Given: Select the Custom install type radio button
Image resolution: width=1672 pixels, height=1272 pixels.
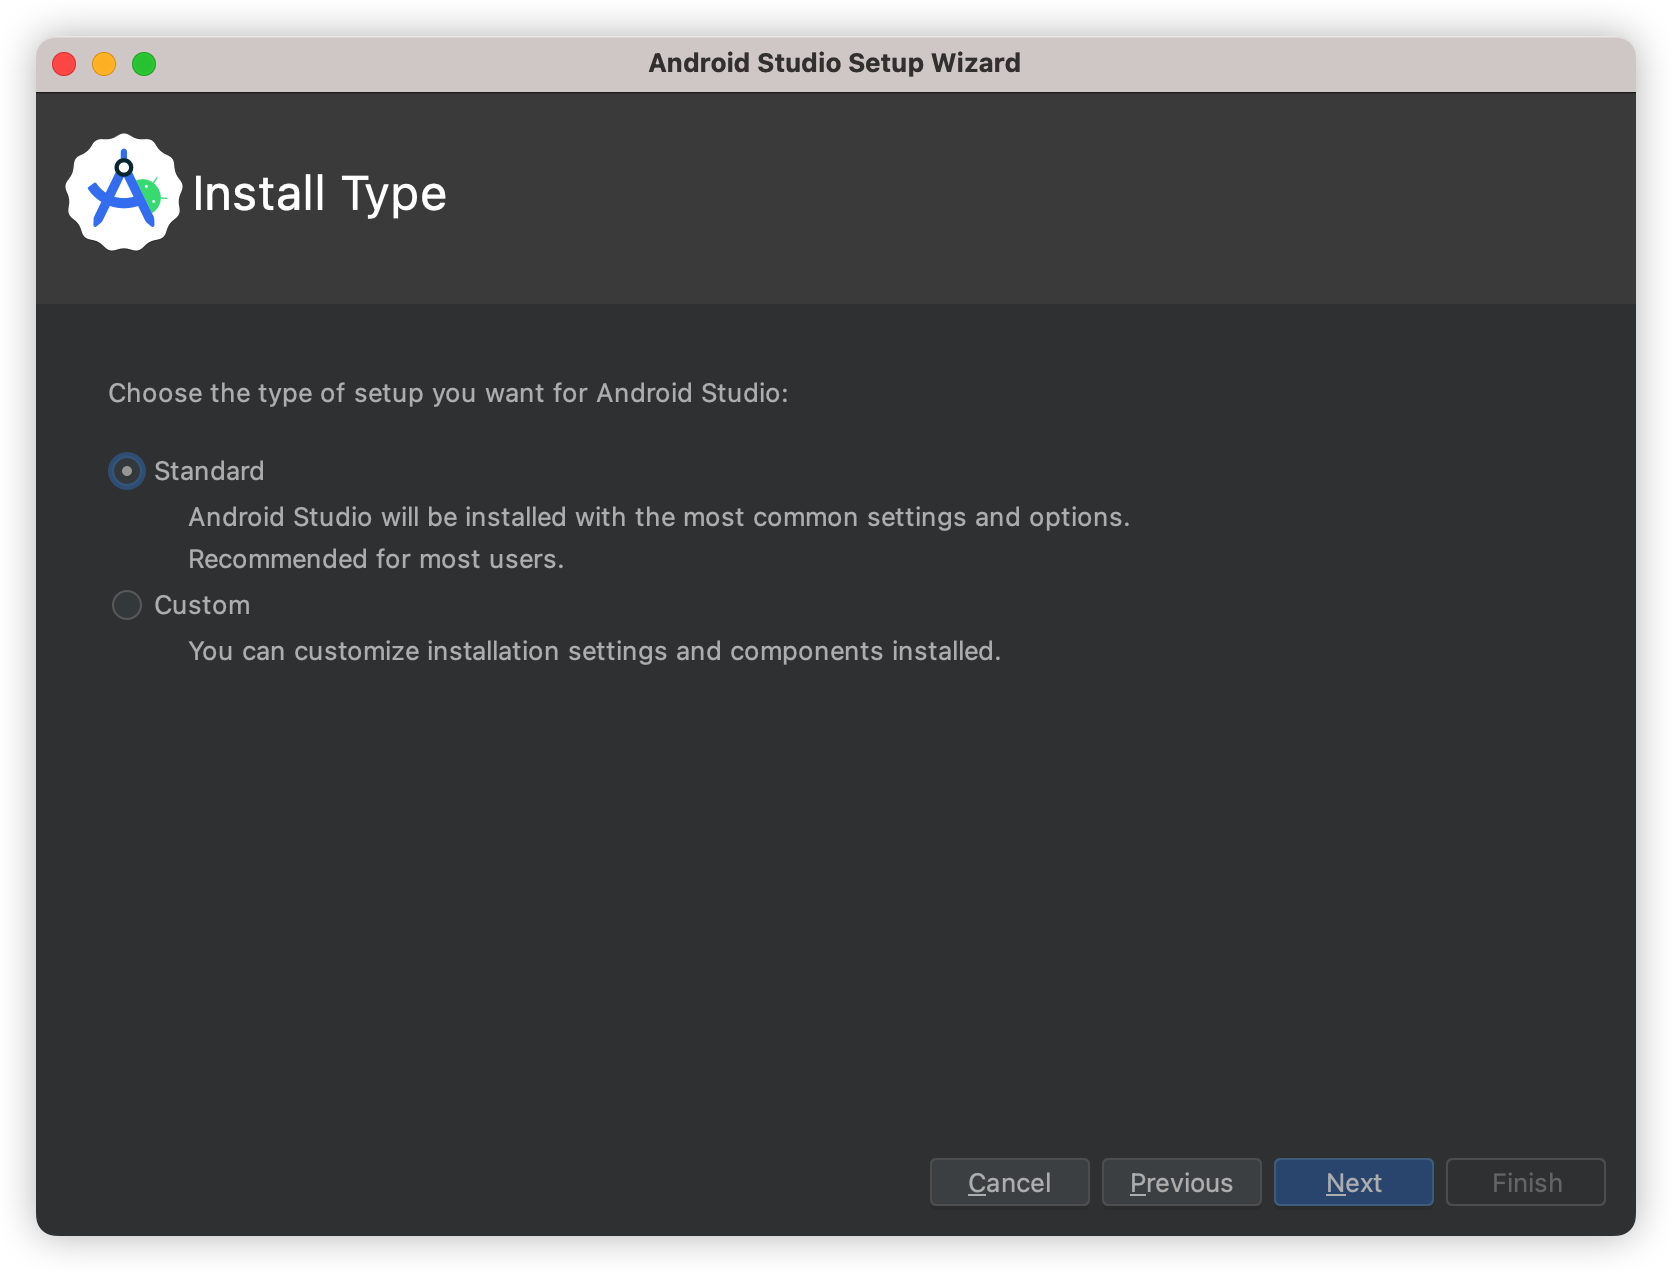Looking at the screenshot, I should [127, 605].
